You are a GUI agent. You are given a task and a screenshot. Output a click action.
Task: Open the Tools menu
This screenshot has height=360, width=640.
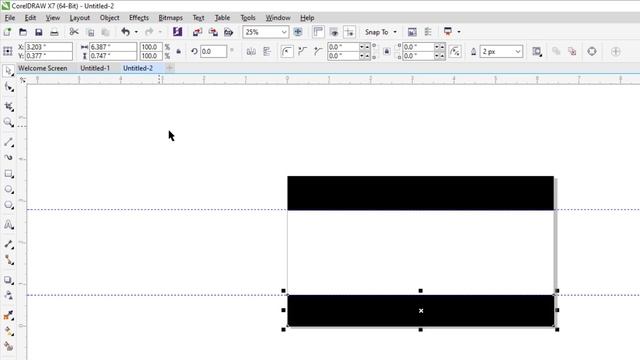[248, 18]
